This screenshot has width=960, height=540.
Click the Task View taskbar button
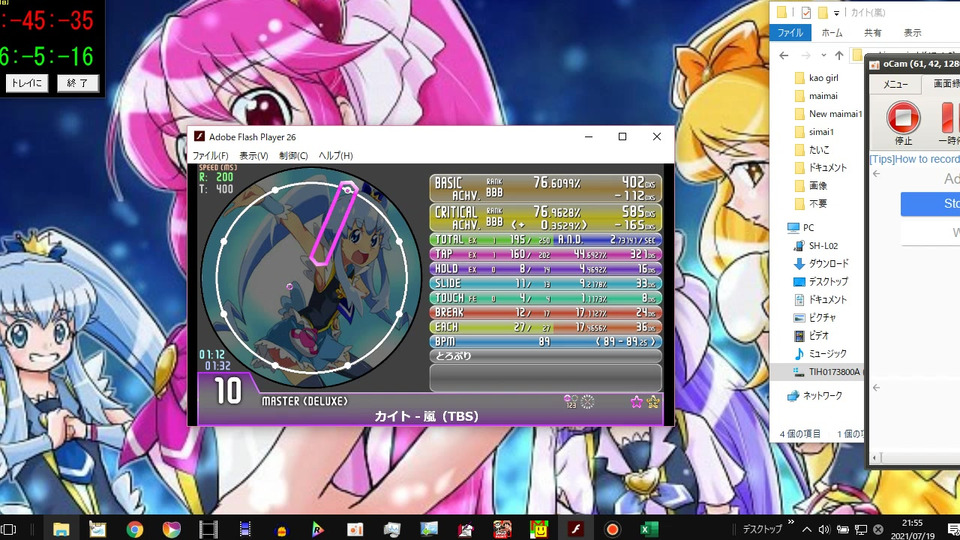click(9, 529)
